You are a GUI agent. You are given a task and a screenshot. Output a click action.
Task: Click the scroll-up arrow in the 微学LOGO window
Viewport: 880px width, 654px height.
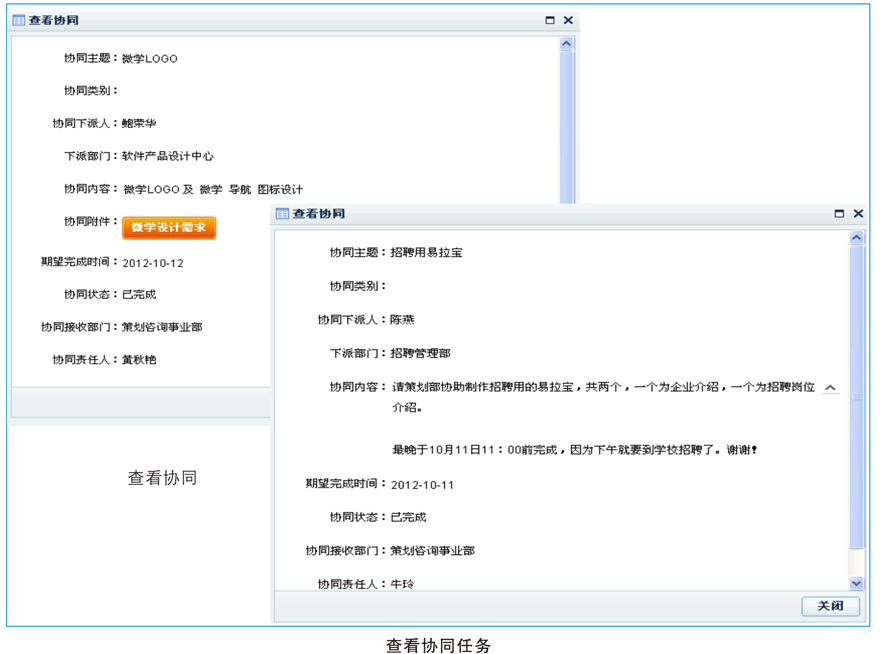pos(567,44)
